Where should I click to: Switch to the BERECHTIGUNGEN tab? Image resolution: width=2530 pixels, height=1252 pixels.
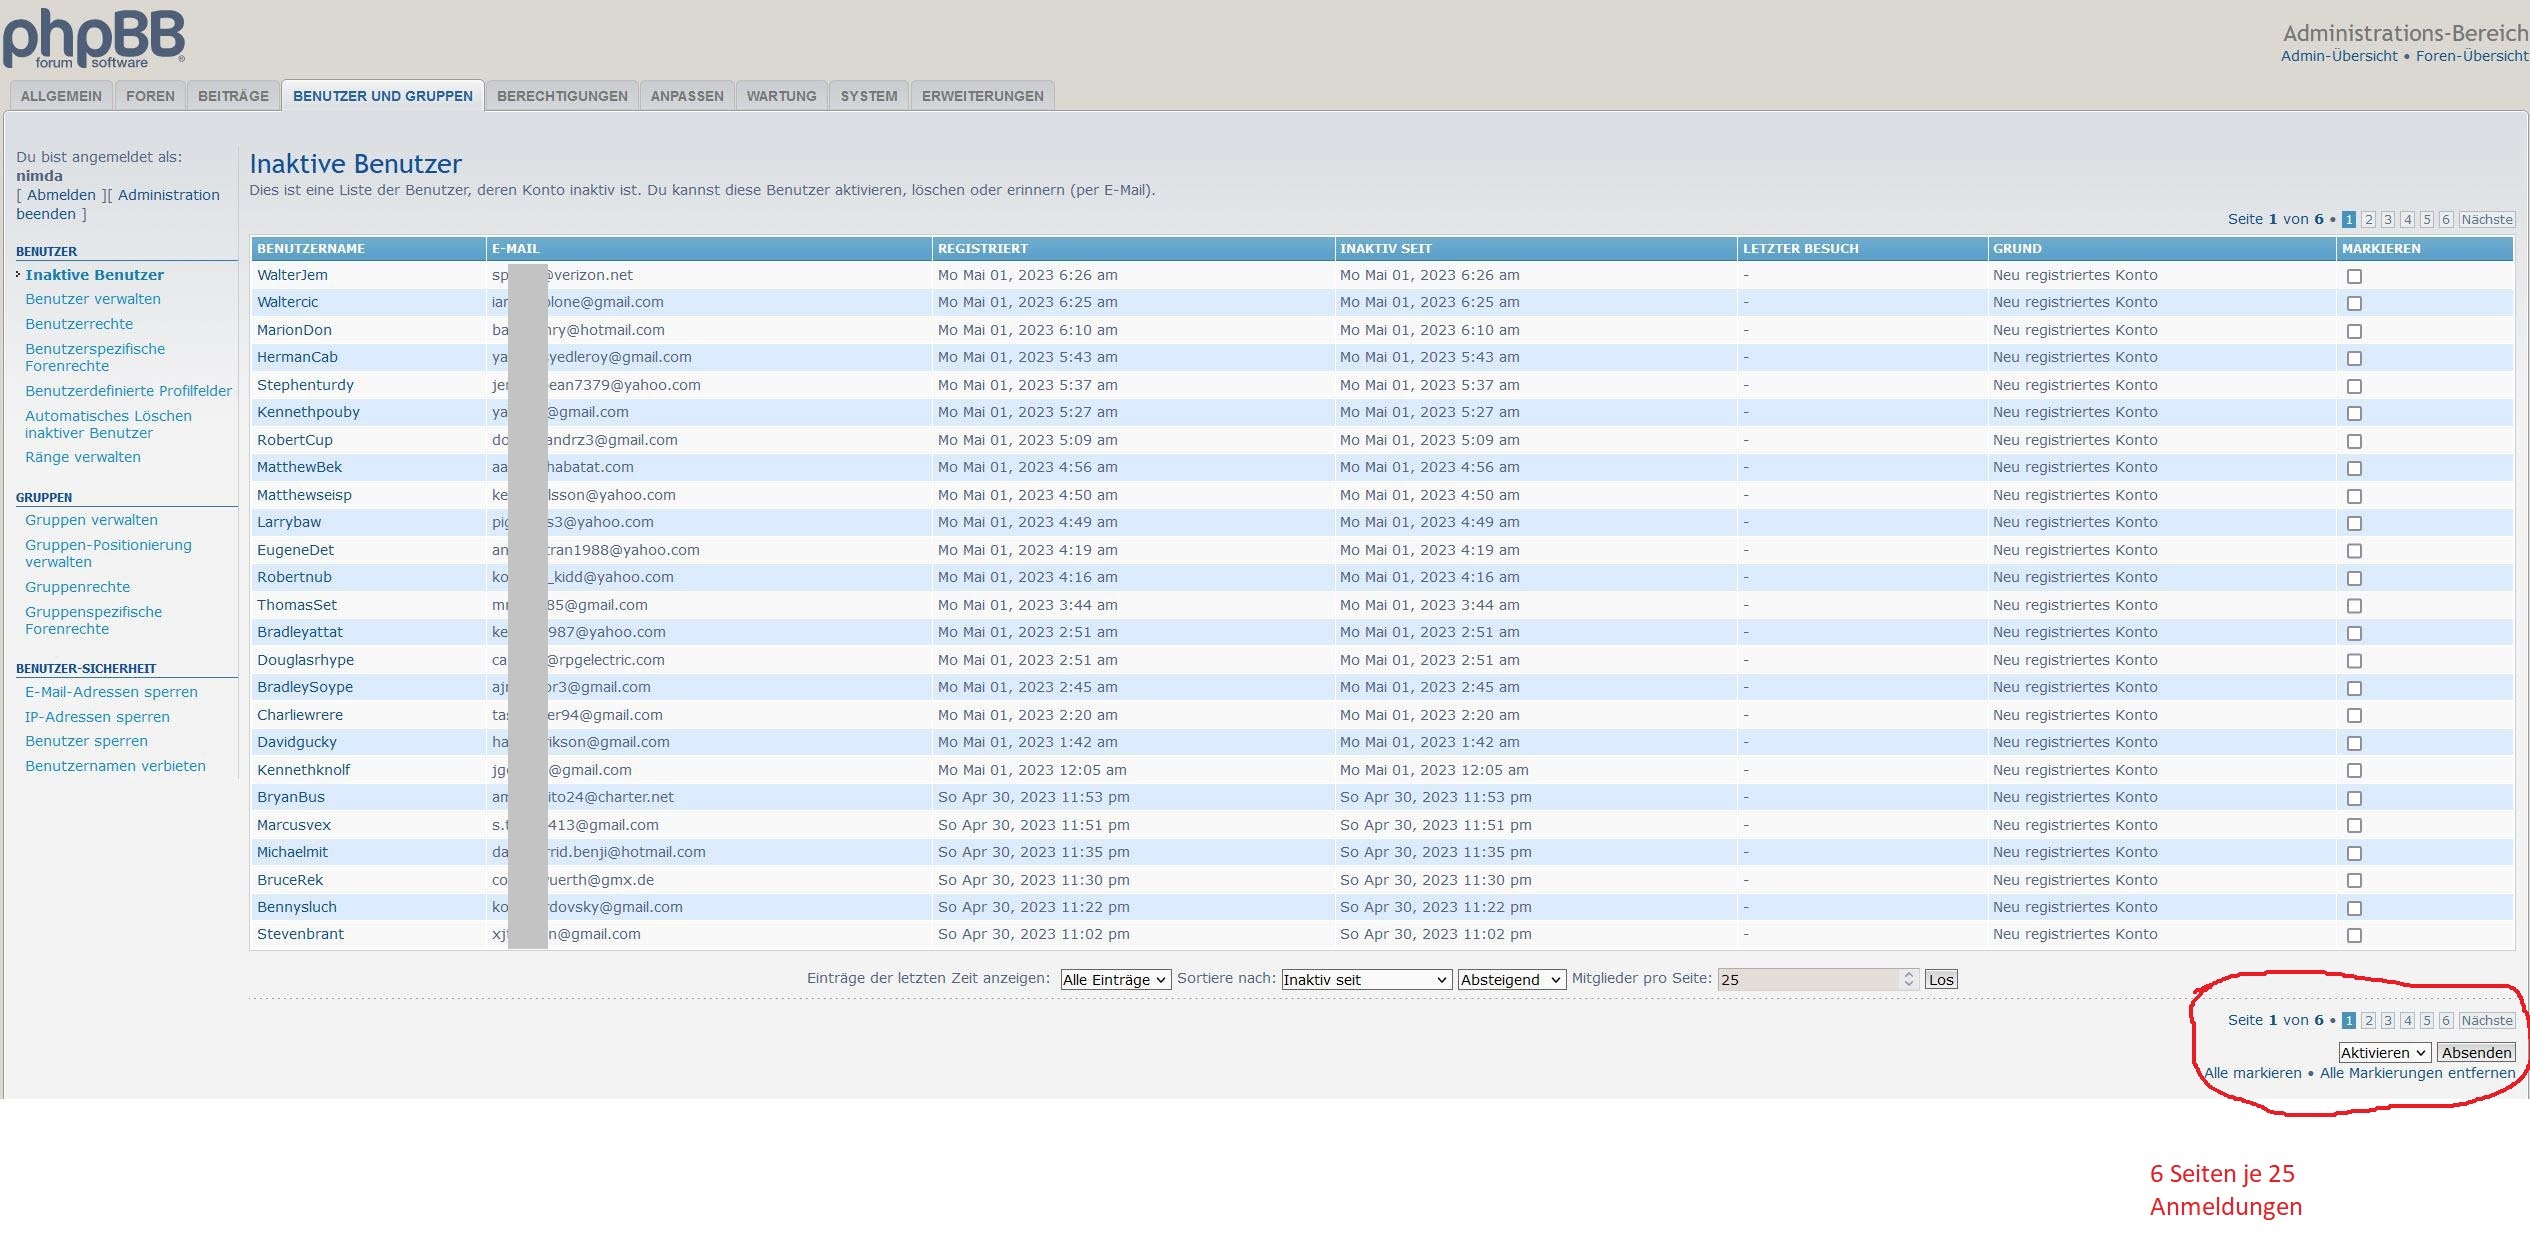coord(562,96)
